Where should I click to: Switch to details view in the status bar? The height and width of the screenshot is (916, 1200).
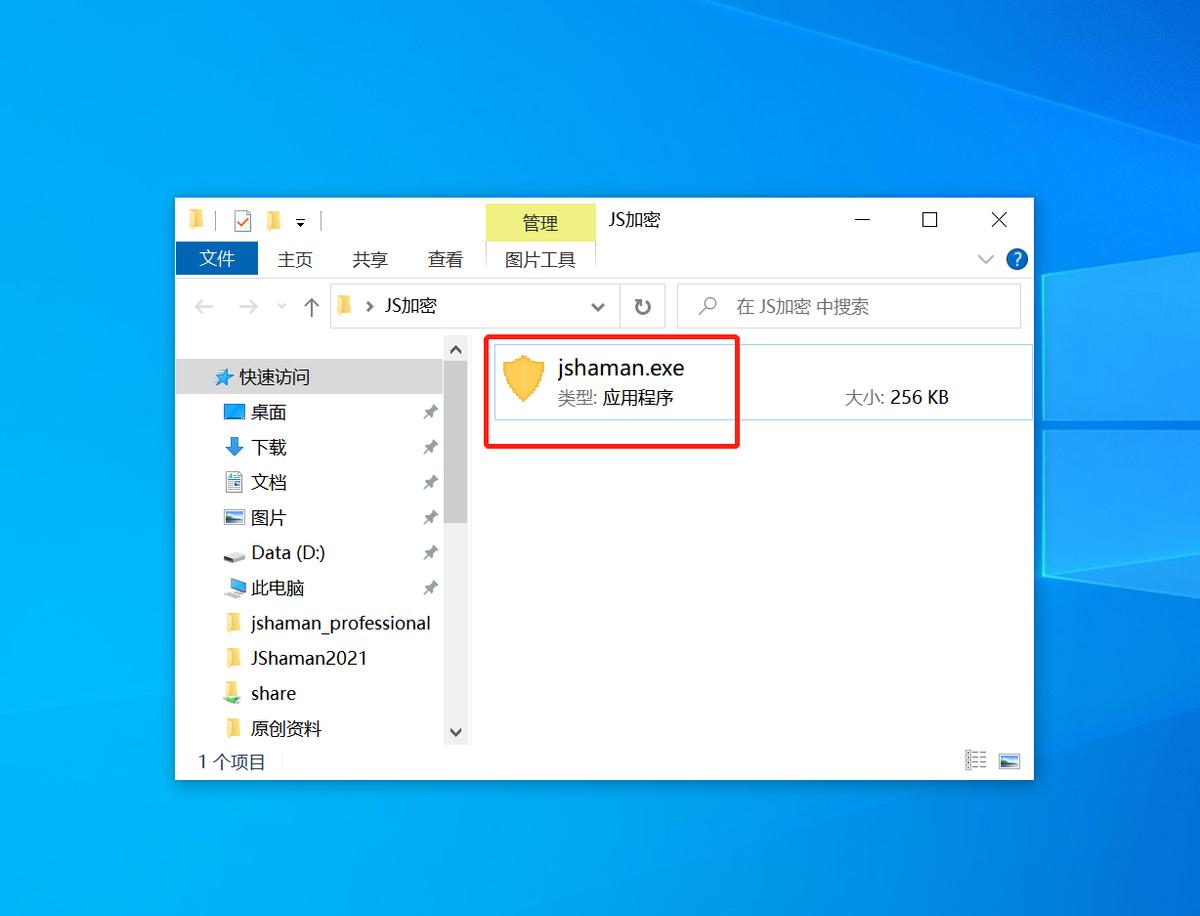click(975, 760)
